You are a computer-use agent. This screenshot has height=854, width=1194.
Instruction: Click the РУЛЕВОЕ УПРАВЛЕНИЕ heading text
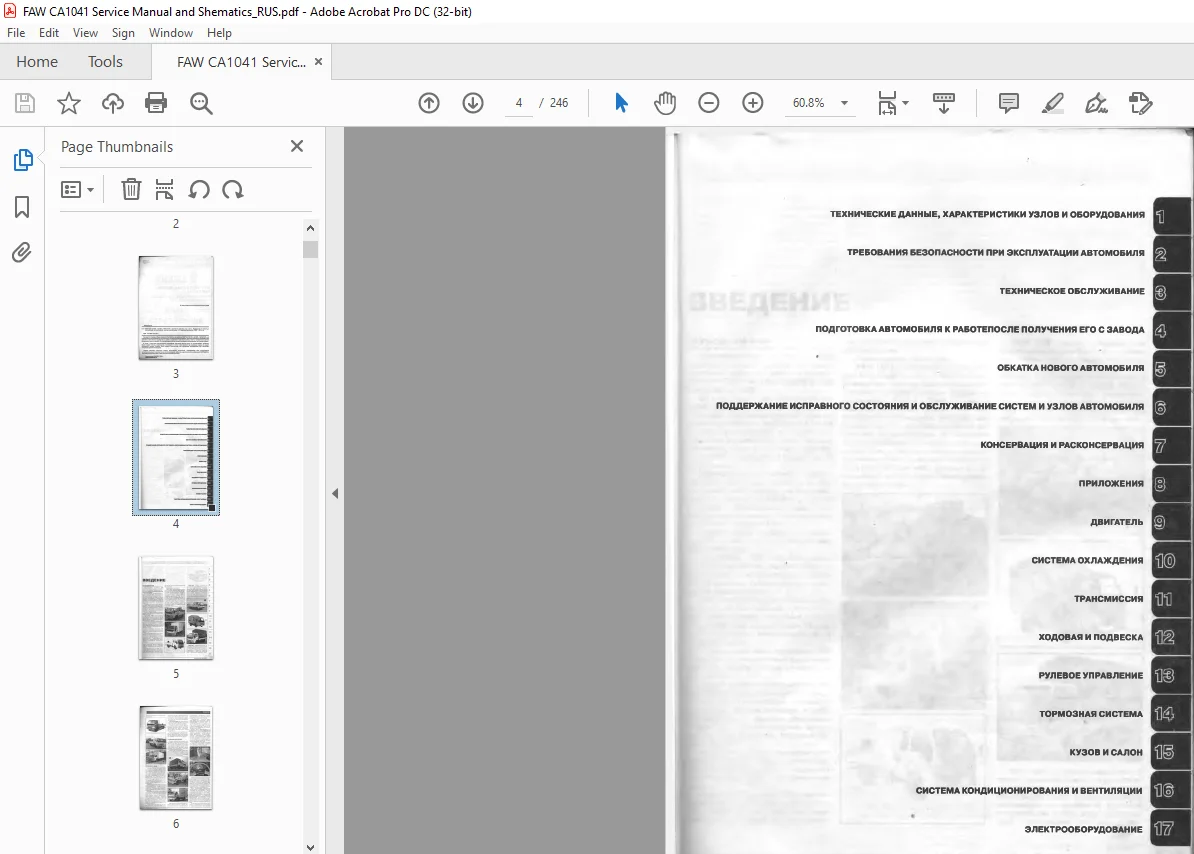(x=1090, y=675)
